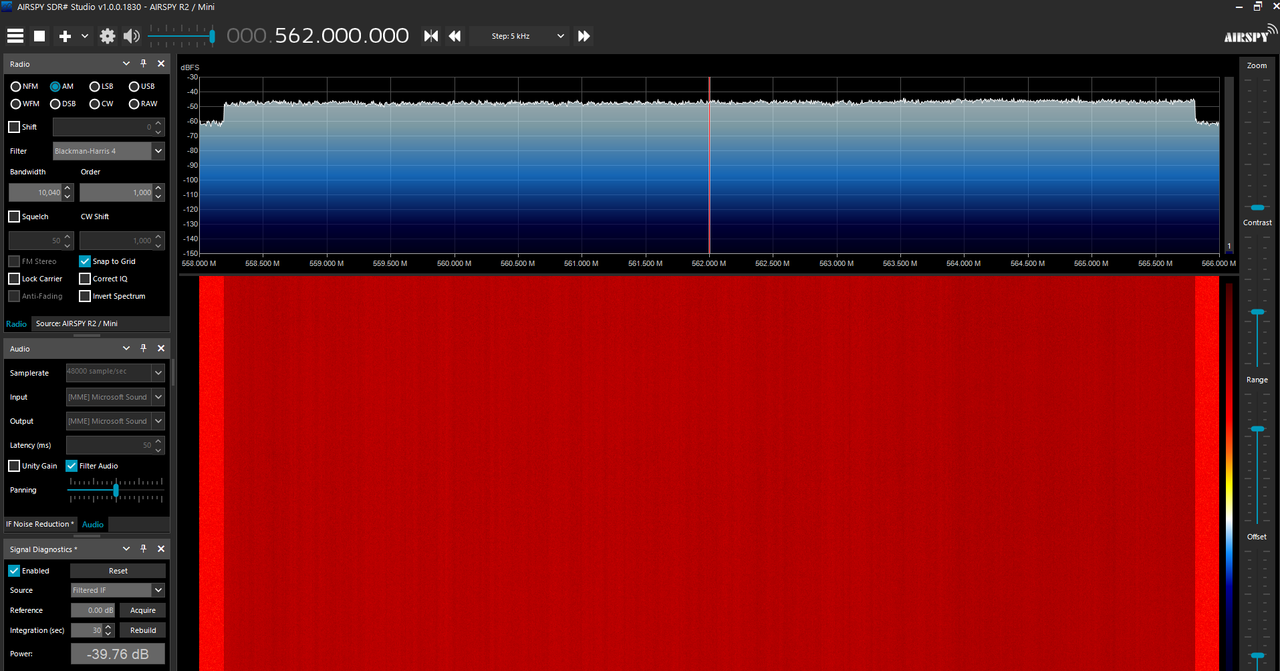Select RAW demodulation mode
1280x671 pixels.
tap(143, 104)
